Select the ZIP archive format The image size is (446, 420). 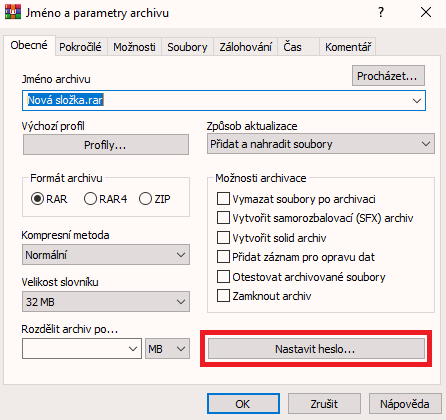[x=154, y=199]
